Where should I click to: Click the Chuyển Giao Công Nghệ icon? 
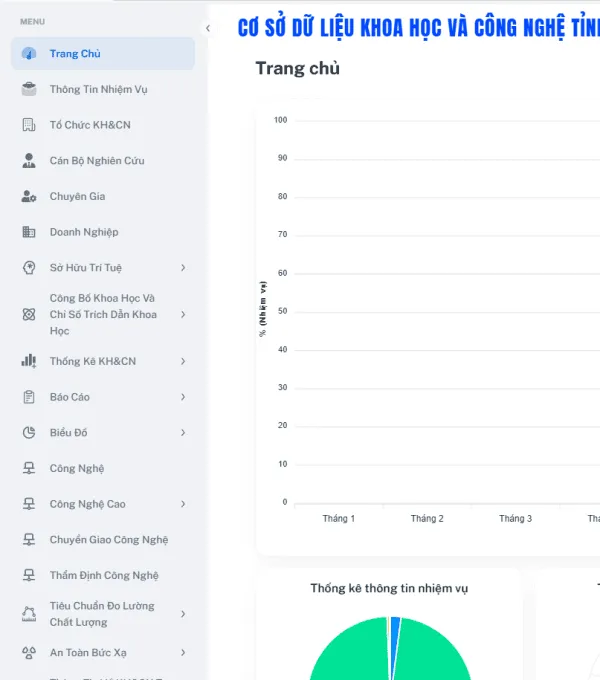tap(29, 539)
